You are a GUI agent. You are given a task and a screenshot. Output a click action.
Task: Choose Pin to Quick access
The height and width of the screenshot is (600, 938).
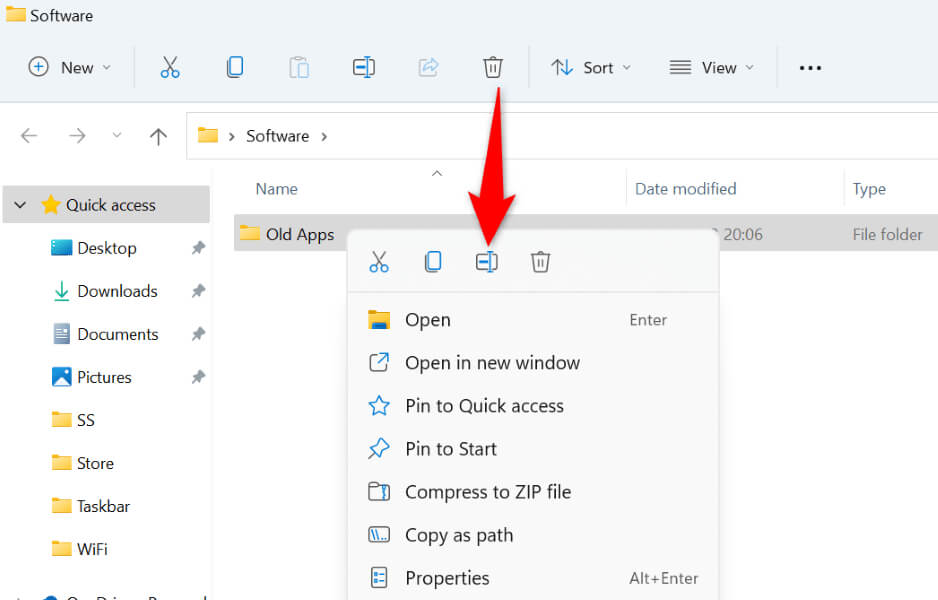pos(533,406)
